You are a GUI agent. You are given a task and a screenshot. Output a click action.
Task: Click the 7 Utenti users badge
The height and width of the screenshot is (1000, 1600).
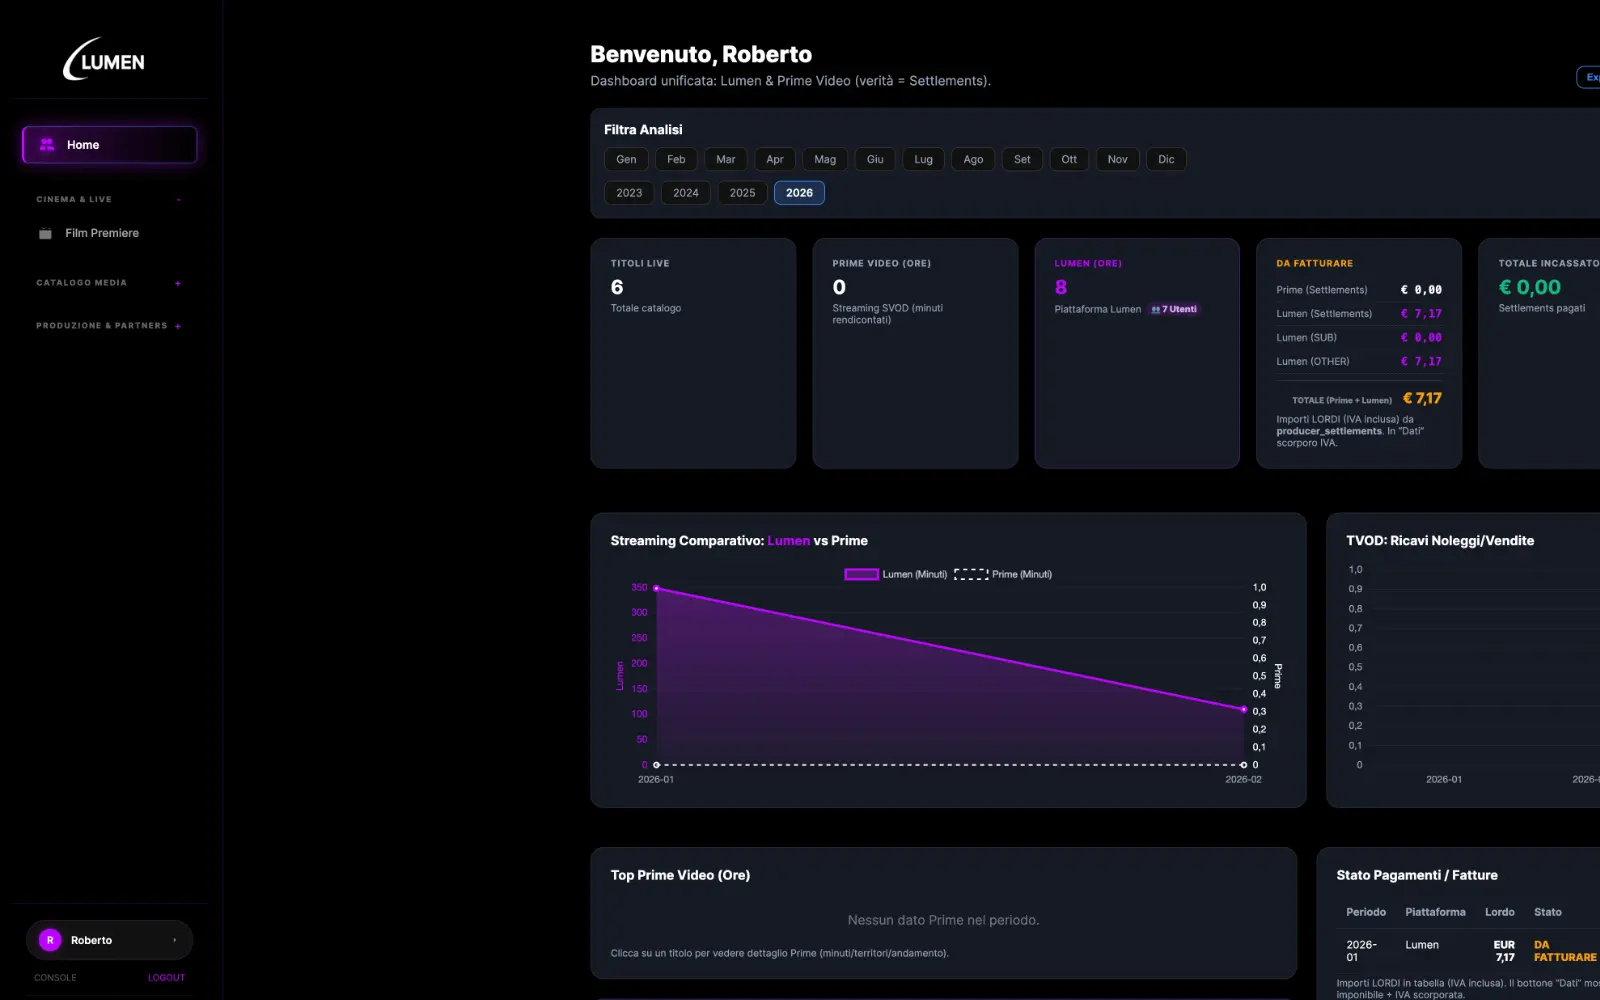1174,309
